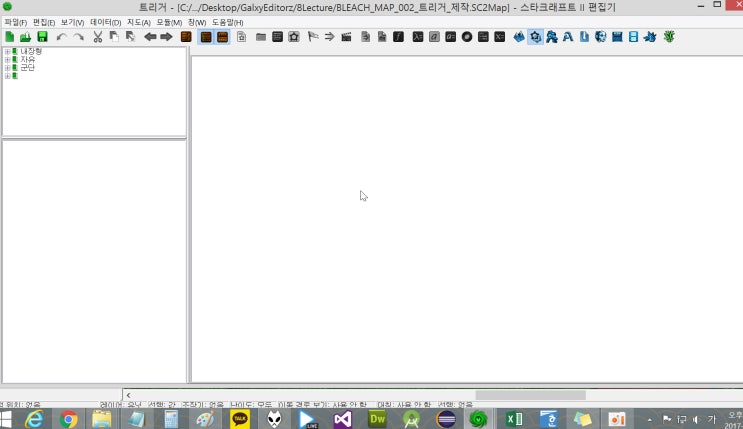Viewport: 743px width, 429px height.
Task: Open the 도움말(H) menu
Action: click(227, 22)
